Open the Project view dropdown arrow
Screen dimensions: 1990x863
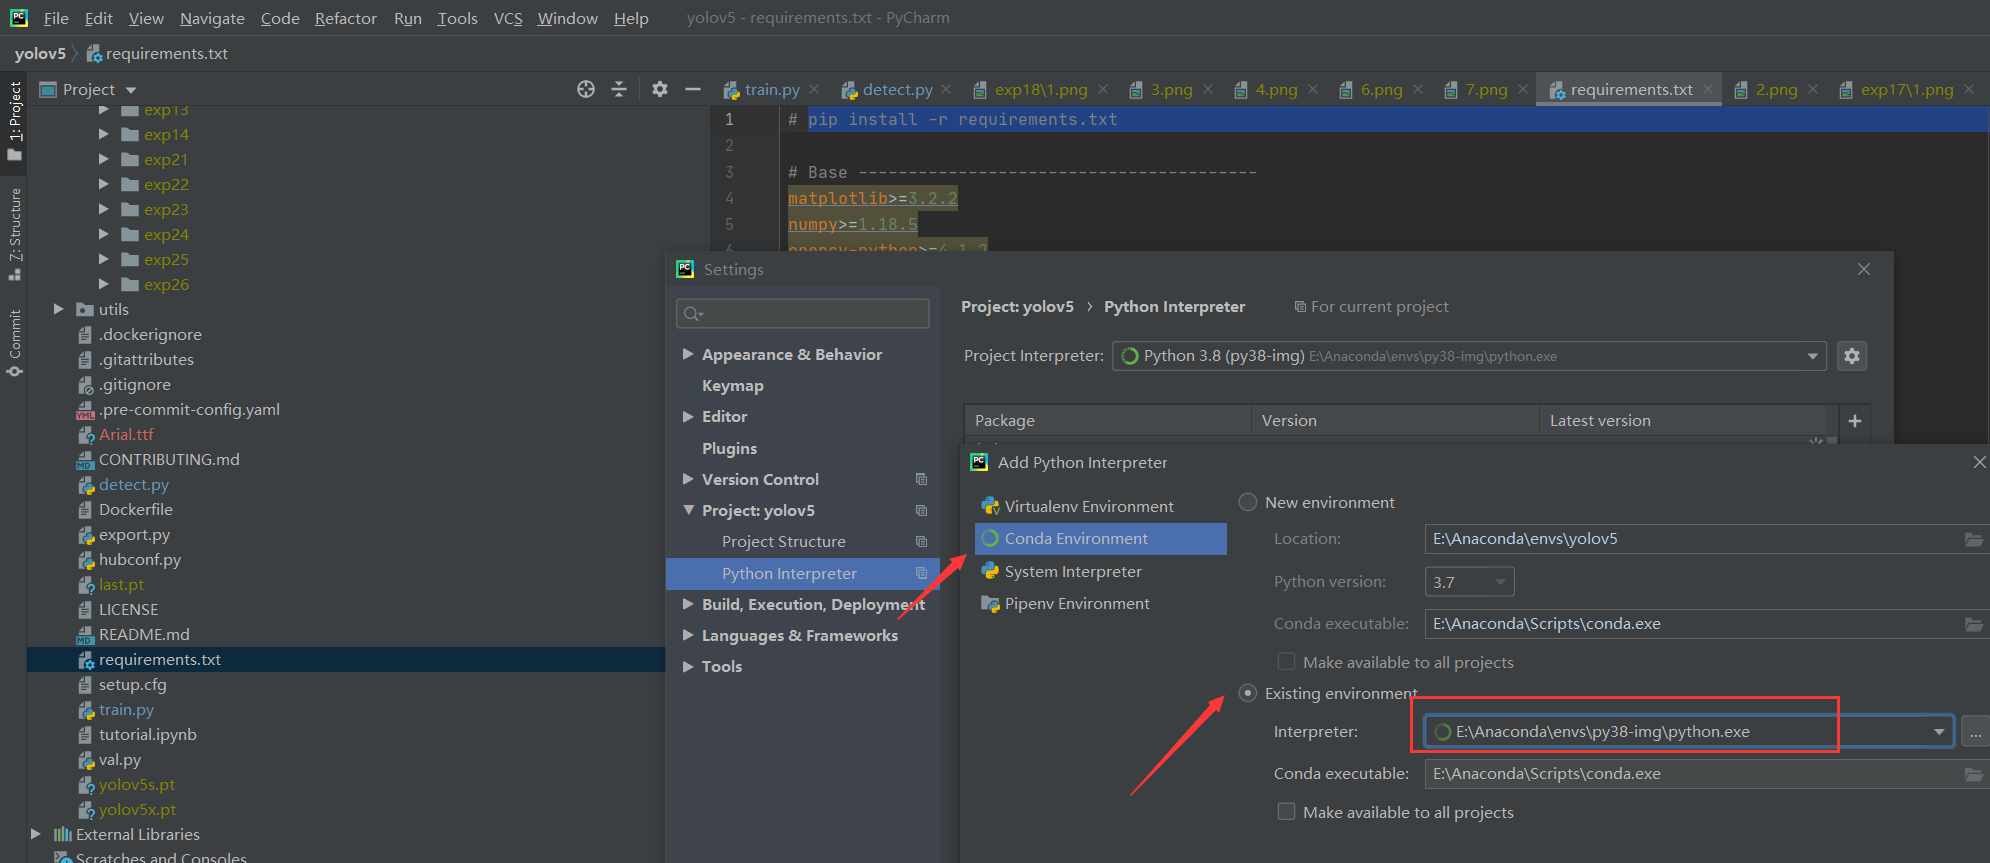pos(131,90)
